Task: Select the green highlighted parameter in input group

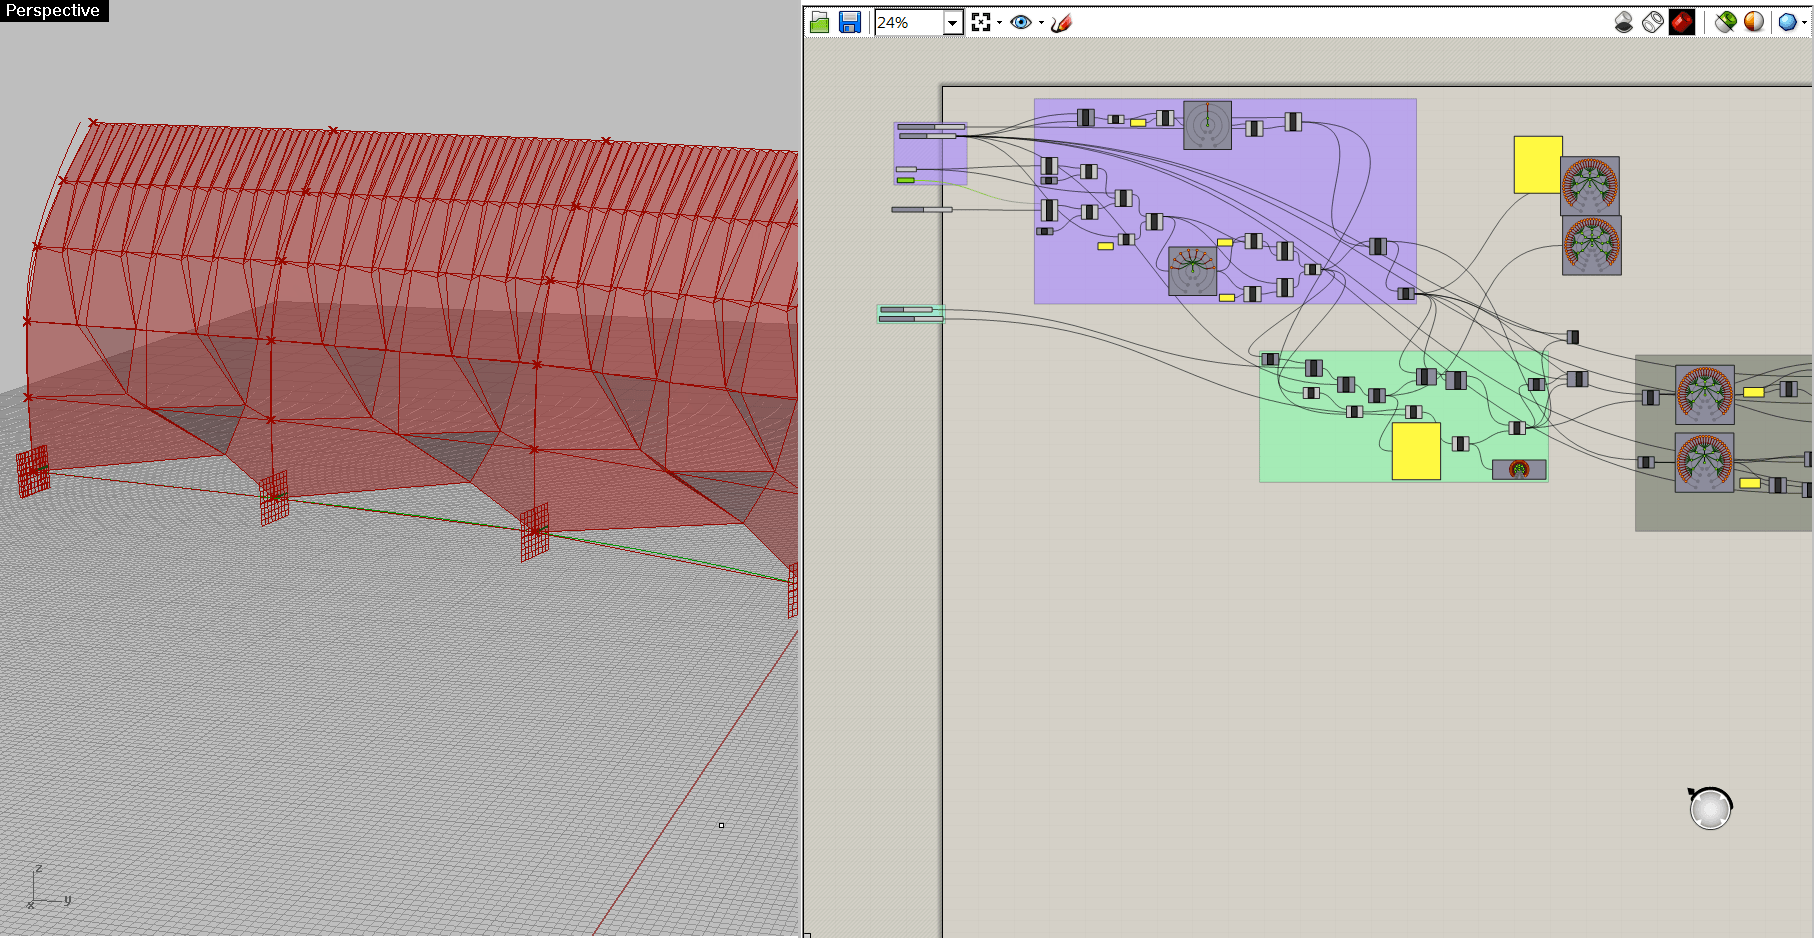Action: [x=906, y=180]
